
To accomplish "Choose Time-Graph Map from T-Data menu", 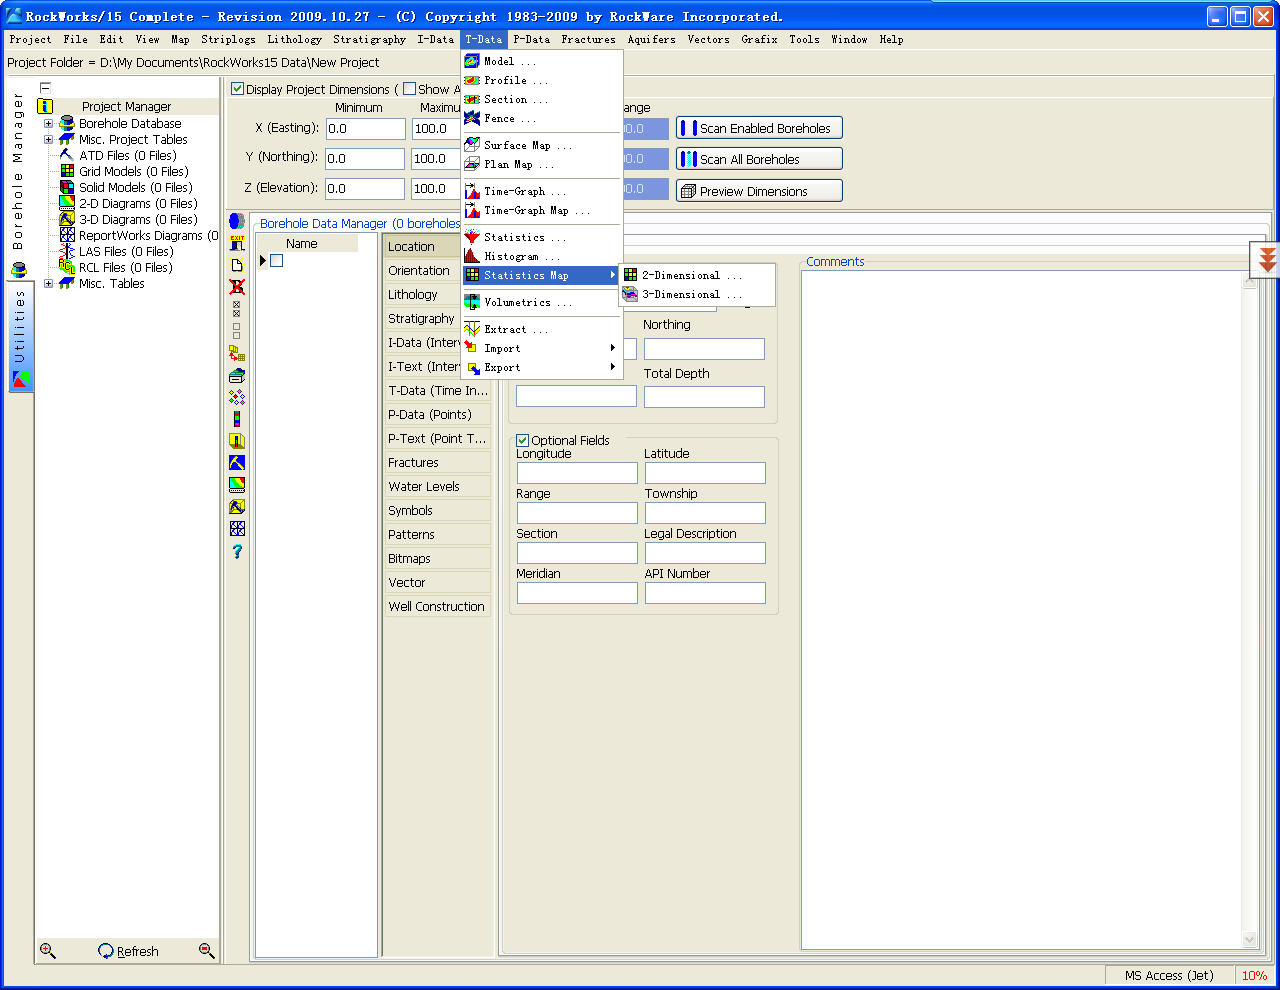I will tap(542, 210).
